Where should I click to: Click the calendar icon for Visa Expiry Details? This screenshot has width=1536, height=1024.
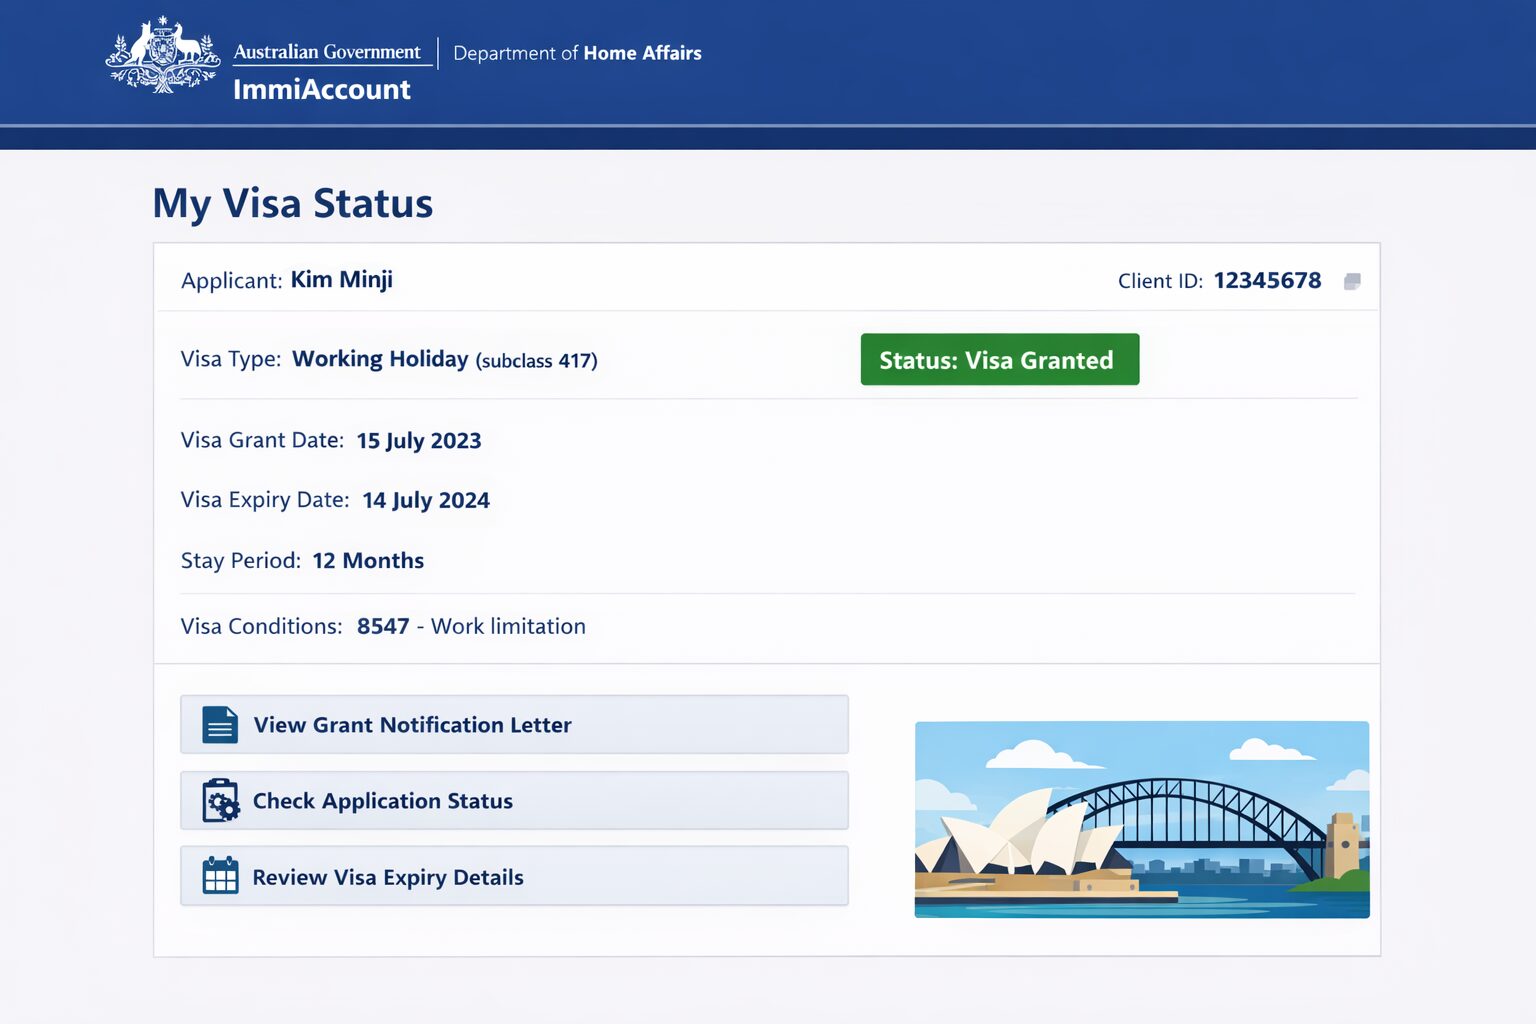coord(220,876)
